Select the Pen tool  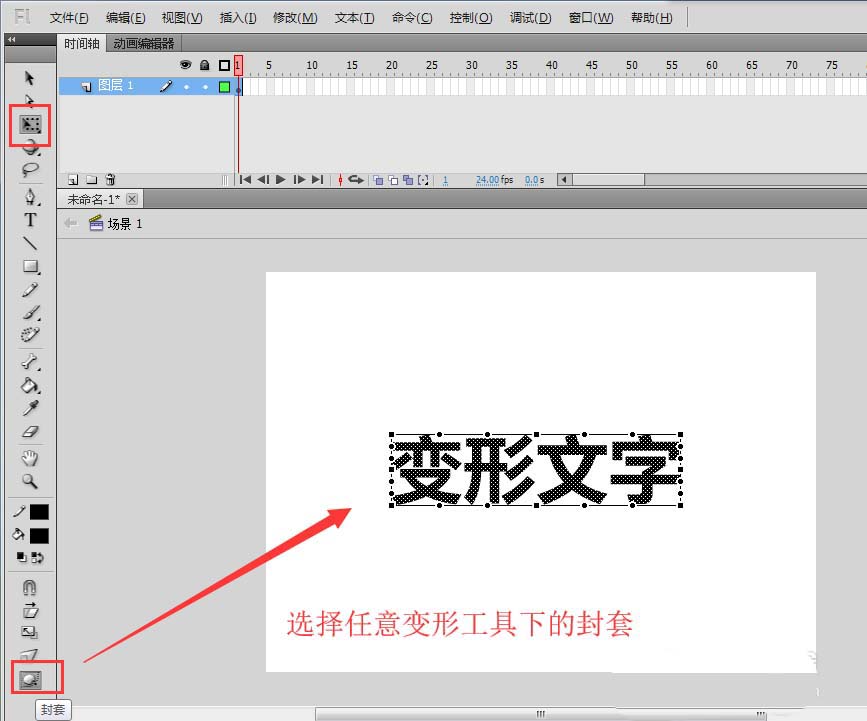(x=30, y=196)
